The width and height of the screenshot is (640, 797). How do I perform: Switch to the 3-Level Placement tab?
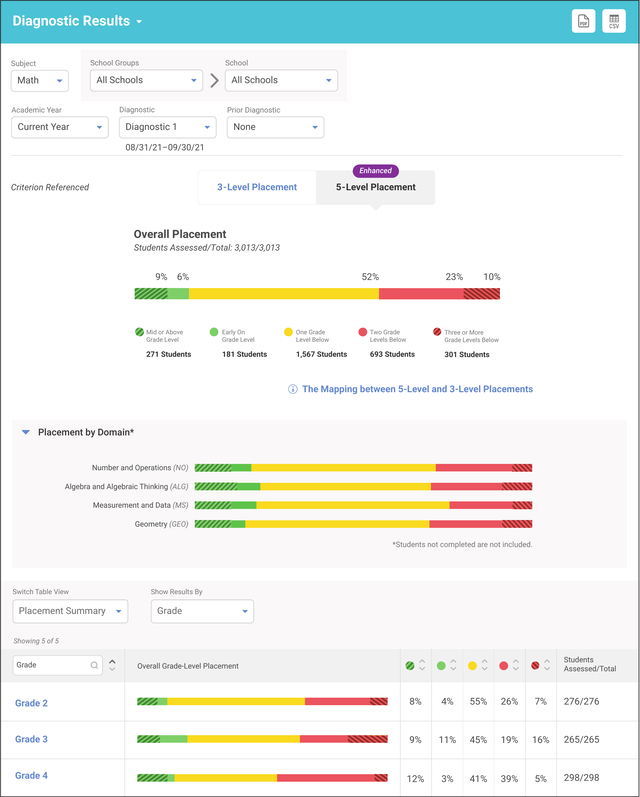pos(257,187)
